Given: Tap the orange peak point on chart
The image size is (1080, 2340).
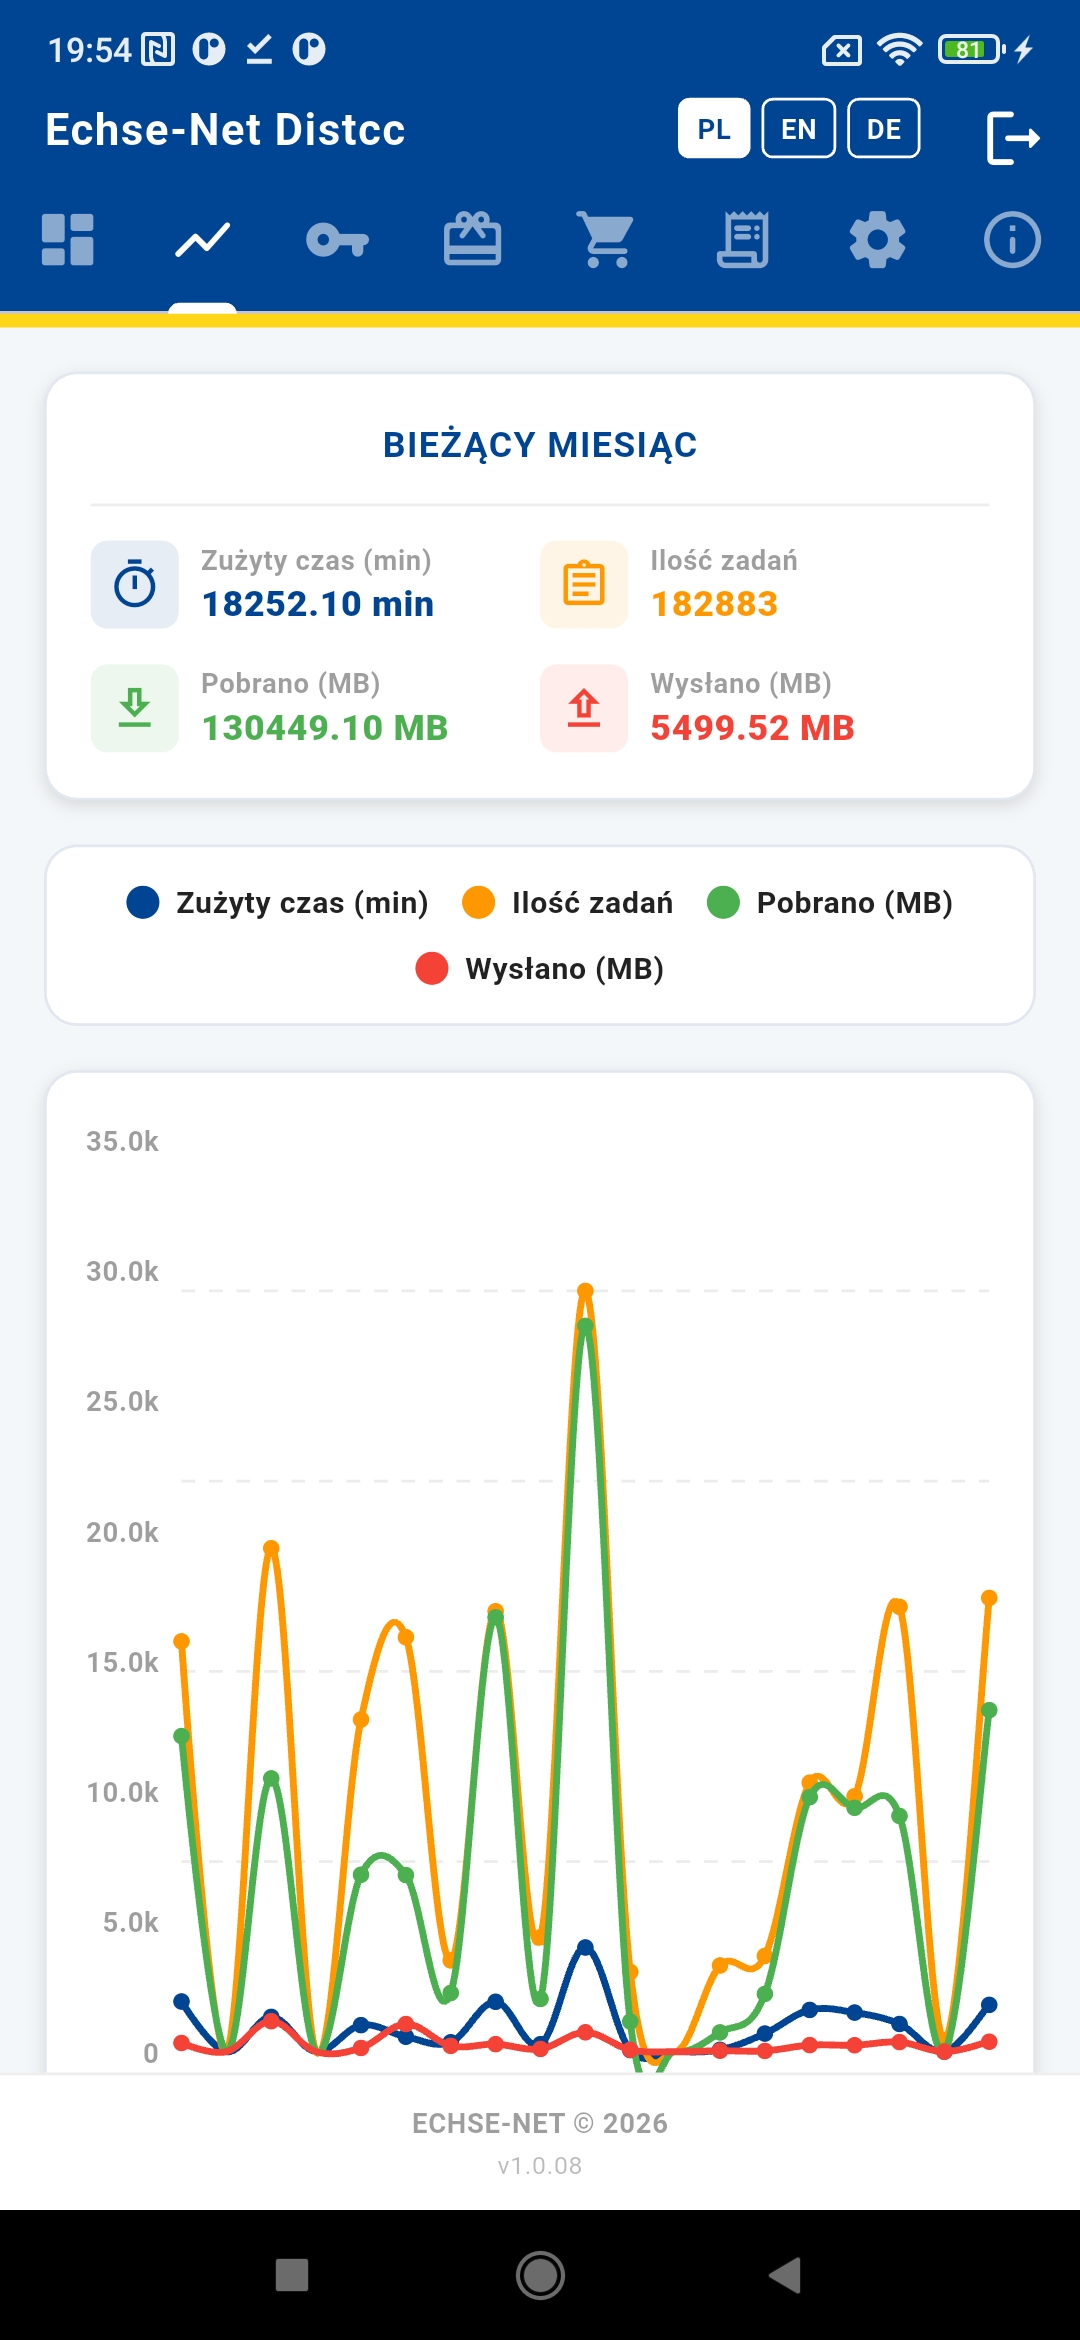Looking at the screenshot, I should [x=586, y=1291].
